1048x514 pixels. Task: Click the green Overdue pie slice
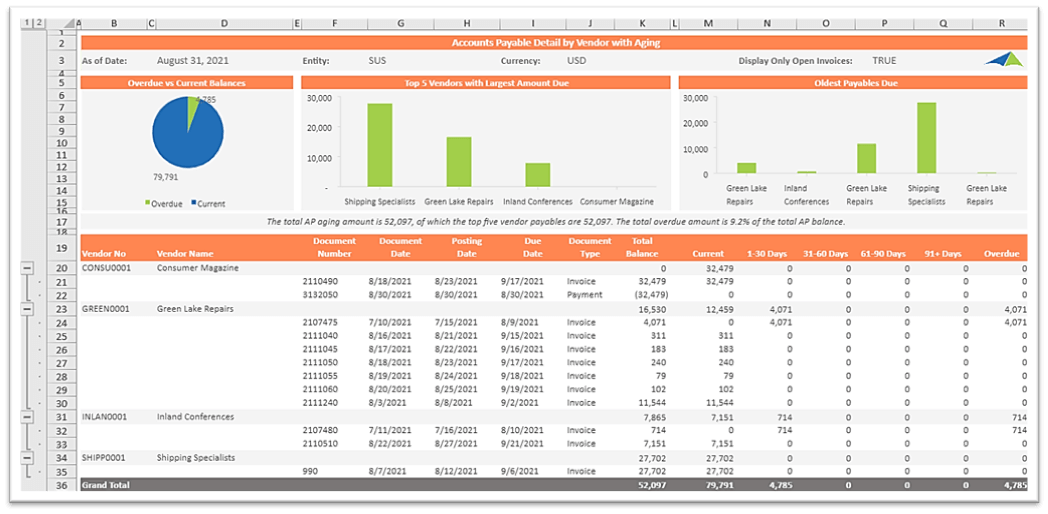click(193, 111)
